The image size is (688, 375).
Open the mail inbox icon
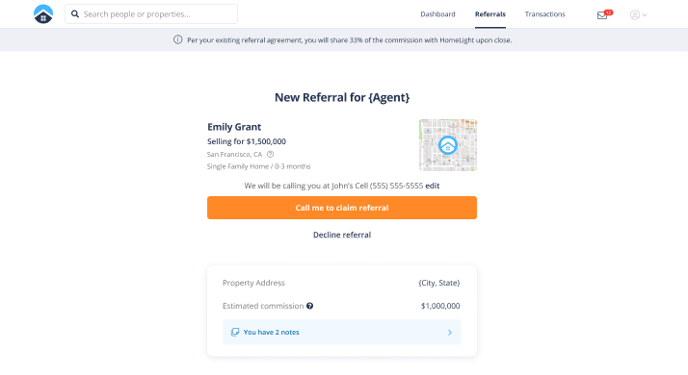(602, 15)
